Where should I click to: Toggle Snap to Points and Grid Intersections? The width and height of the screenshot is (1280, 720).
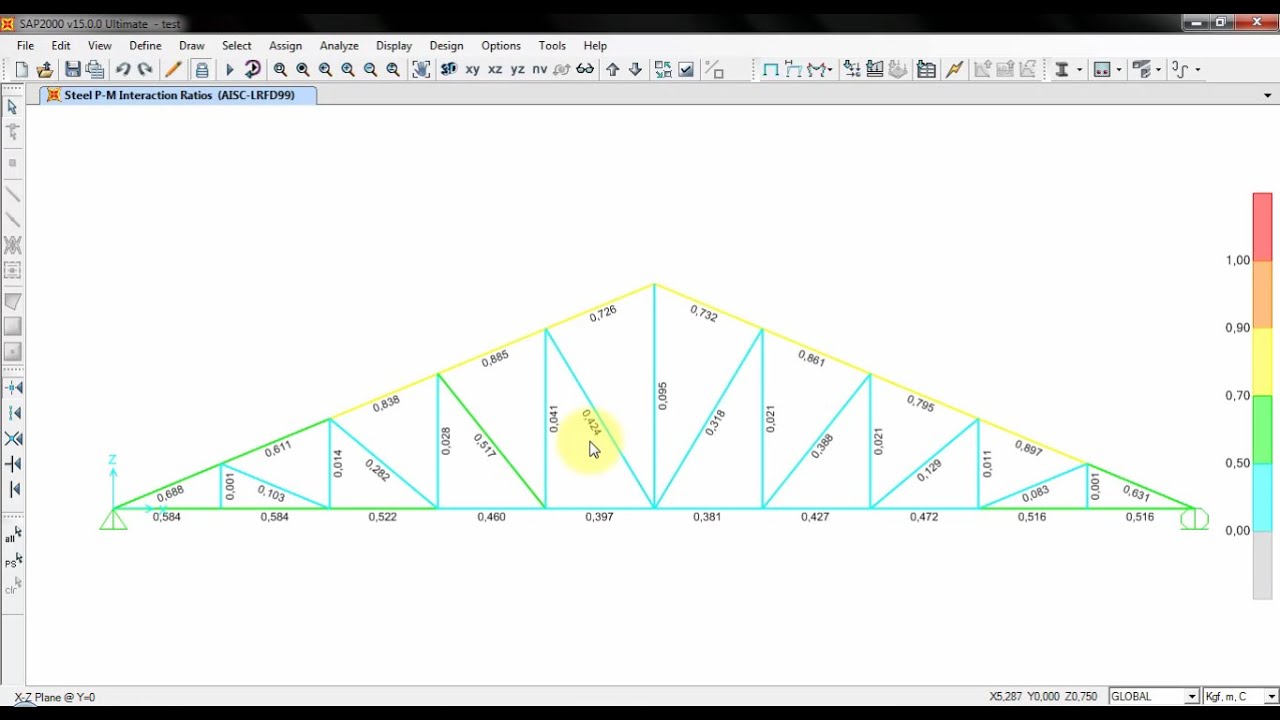coord(13,387)
